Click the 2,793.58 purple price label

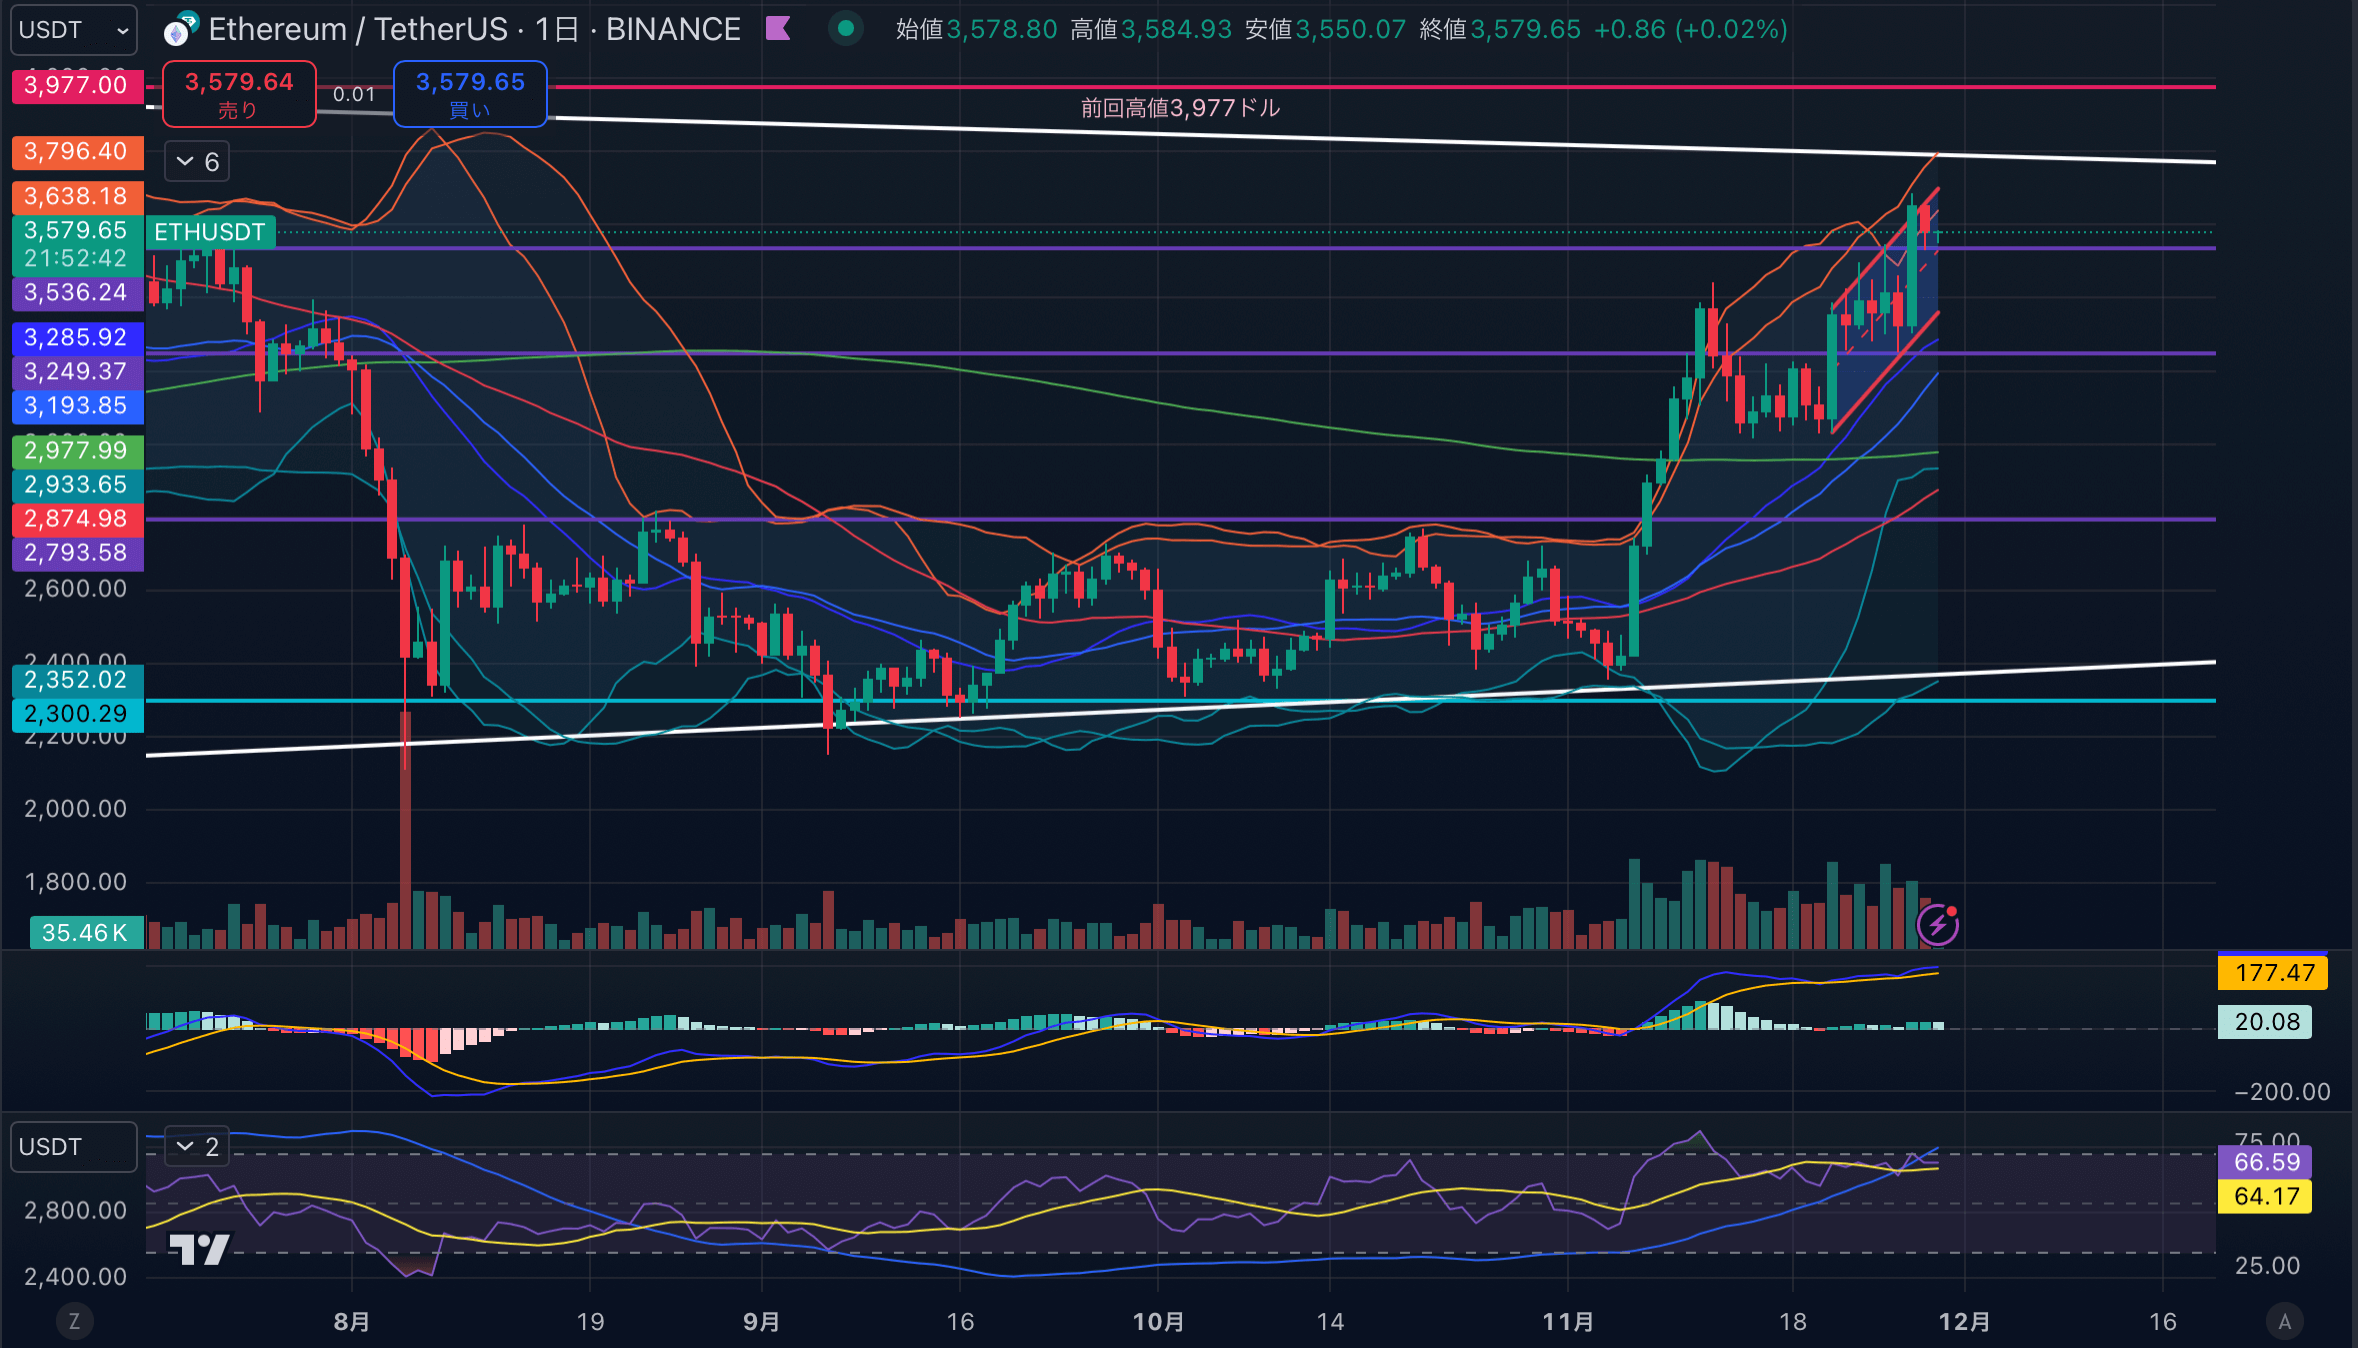point(77,553)
